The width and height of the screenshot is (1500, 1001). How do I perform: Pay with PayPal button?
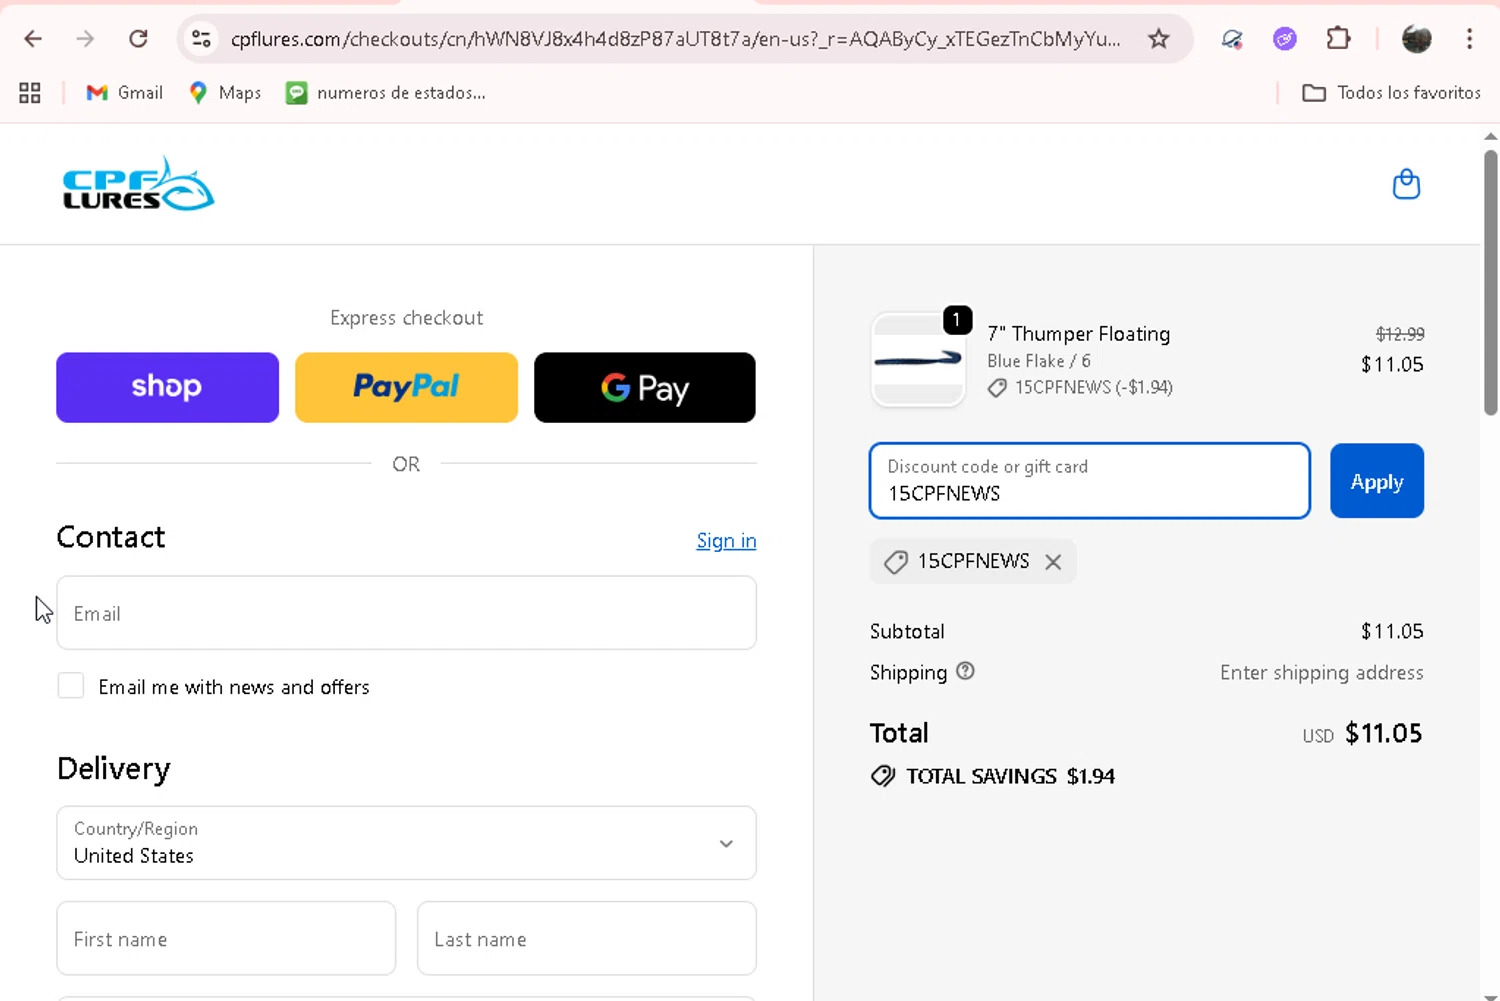pos(406,387)
